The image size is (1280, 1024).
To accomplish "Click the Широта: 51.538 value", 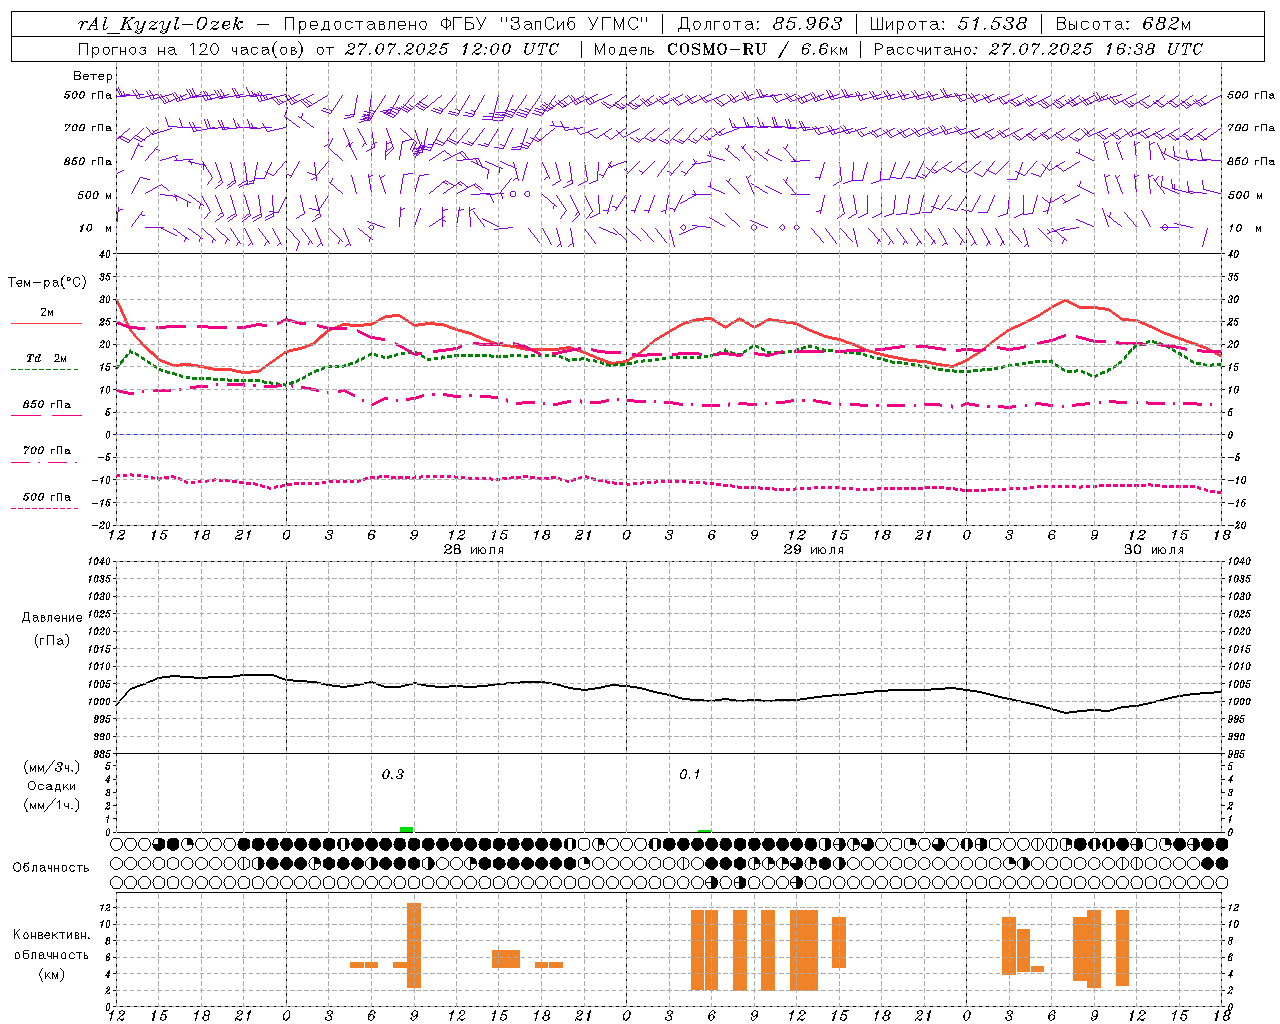I will click(948, 24).
